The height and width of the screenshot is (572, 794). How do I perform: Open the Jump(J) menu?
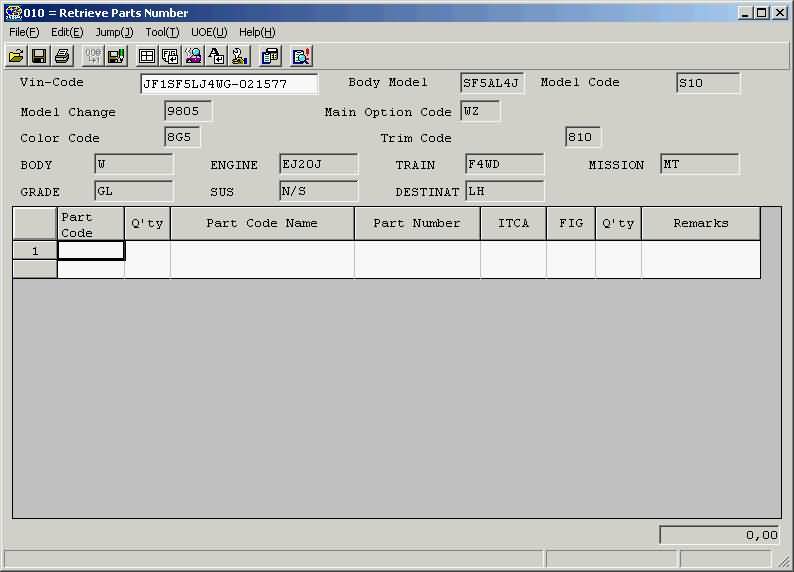tap(114, 32)
